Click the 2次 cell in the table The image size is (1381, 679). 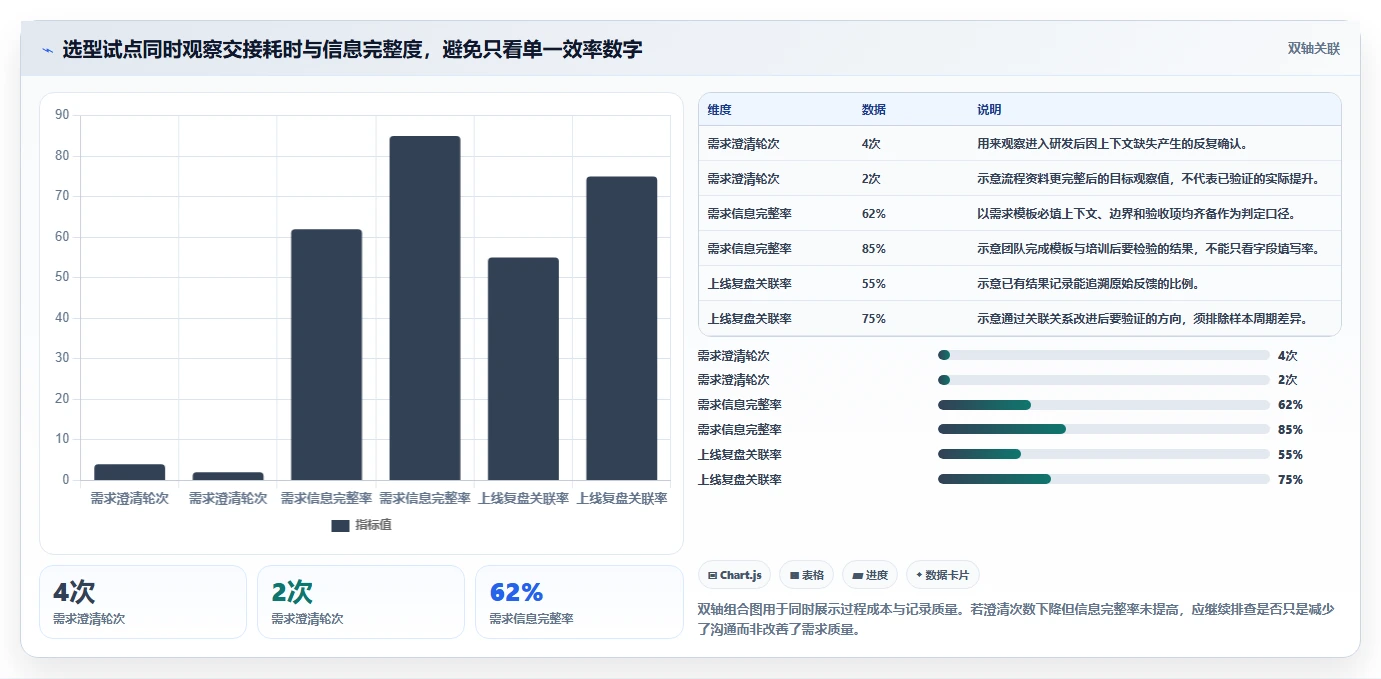tap(871, 179)
